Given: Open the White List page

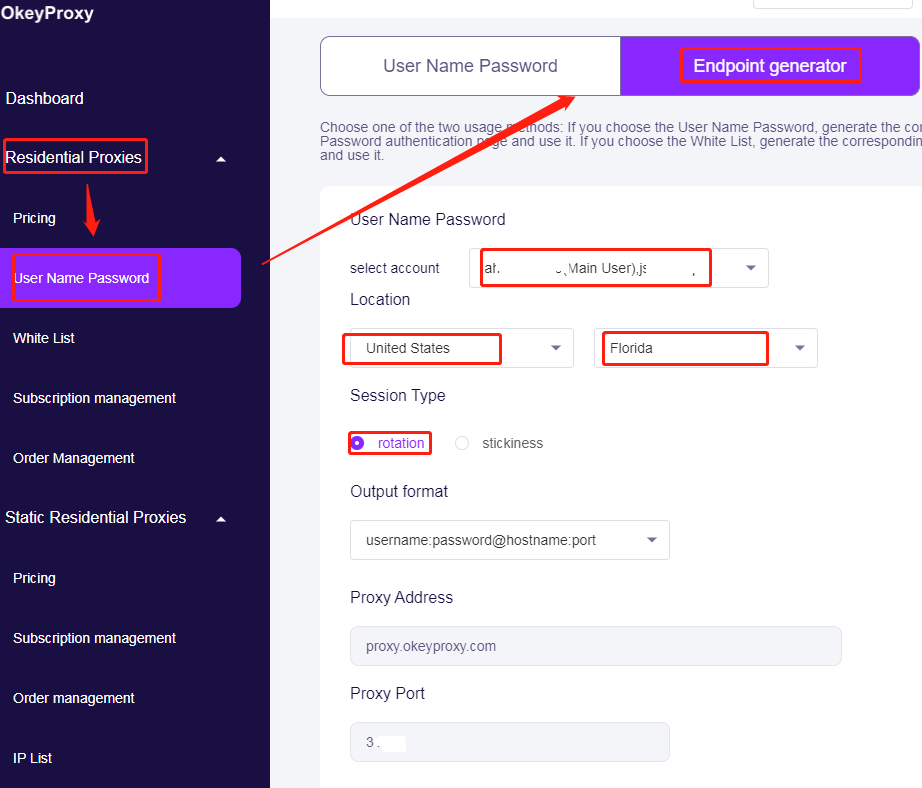Looking at the screenshot, I should (x=44, y=338).
